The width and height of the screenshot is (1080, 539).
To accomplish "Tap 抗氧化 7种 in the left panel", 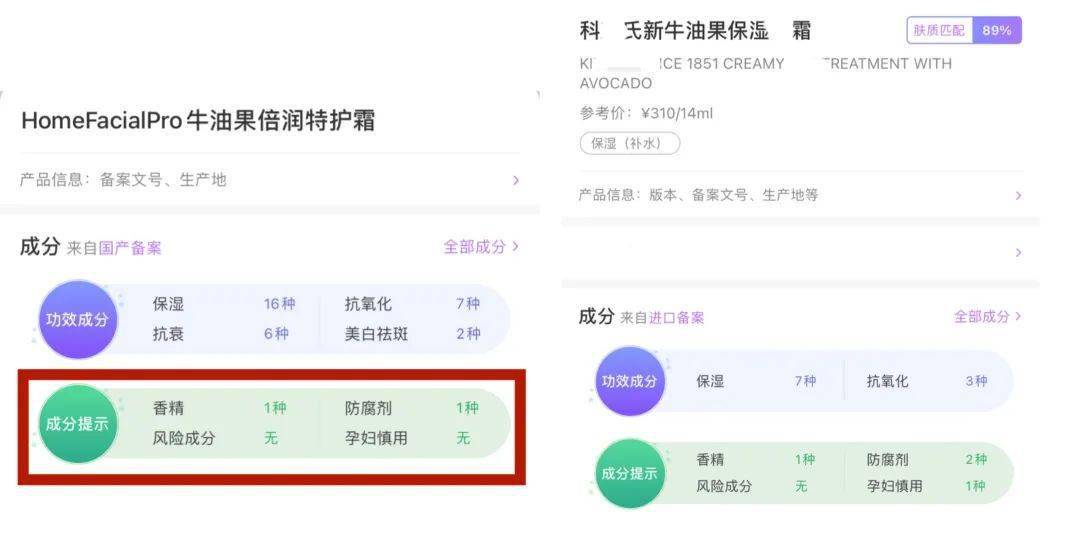I will coord(412,304).
